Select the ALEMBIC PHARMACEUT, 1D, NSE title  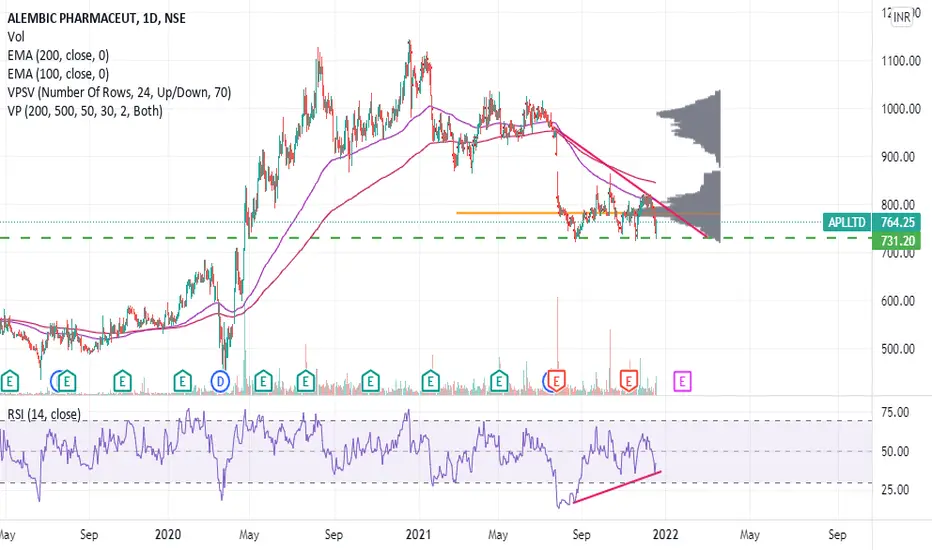[x=96, y=18]
